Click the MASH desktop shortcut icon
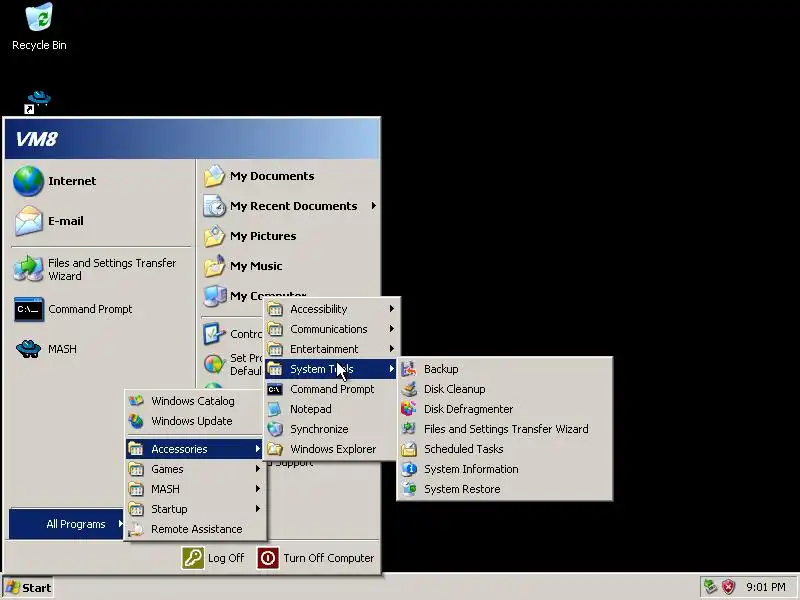Image resolution: width=800 pixels, height=600 pixels. click(x=38, y=102)
